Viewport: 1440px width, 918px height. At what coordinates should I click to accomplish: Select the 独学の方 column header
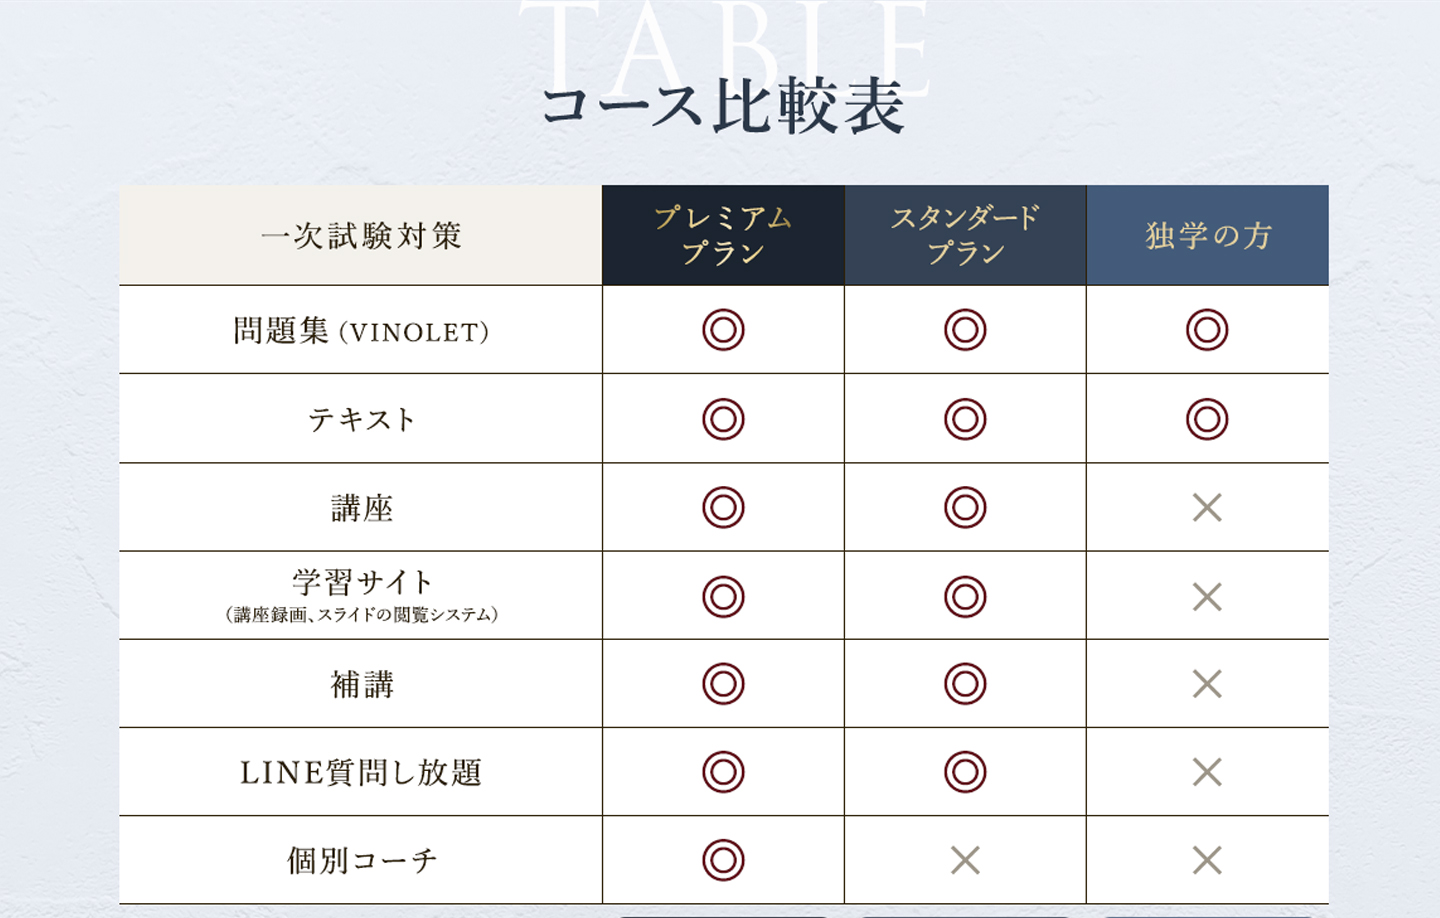coord(1207,235)
